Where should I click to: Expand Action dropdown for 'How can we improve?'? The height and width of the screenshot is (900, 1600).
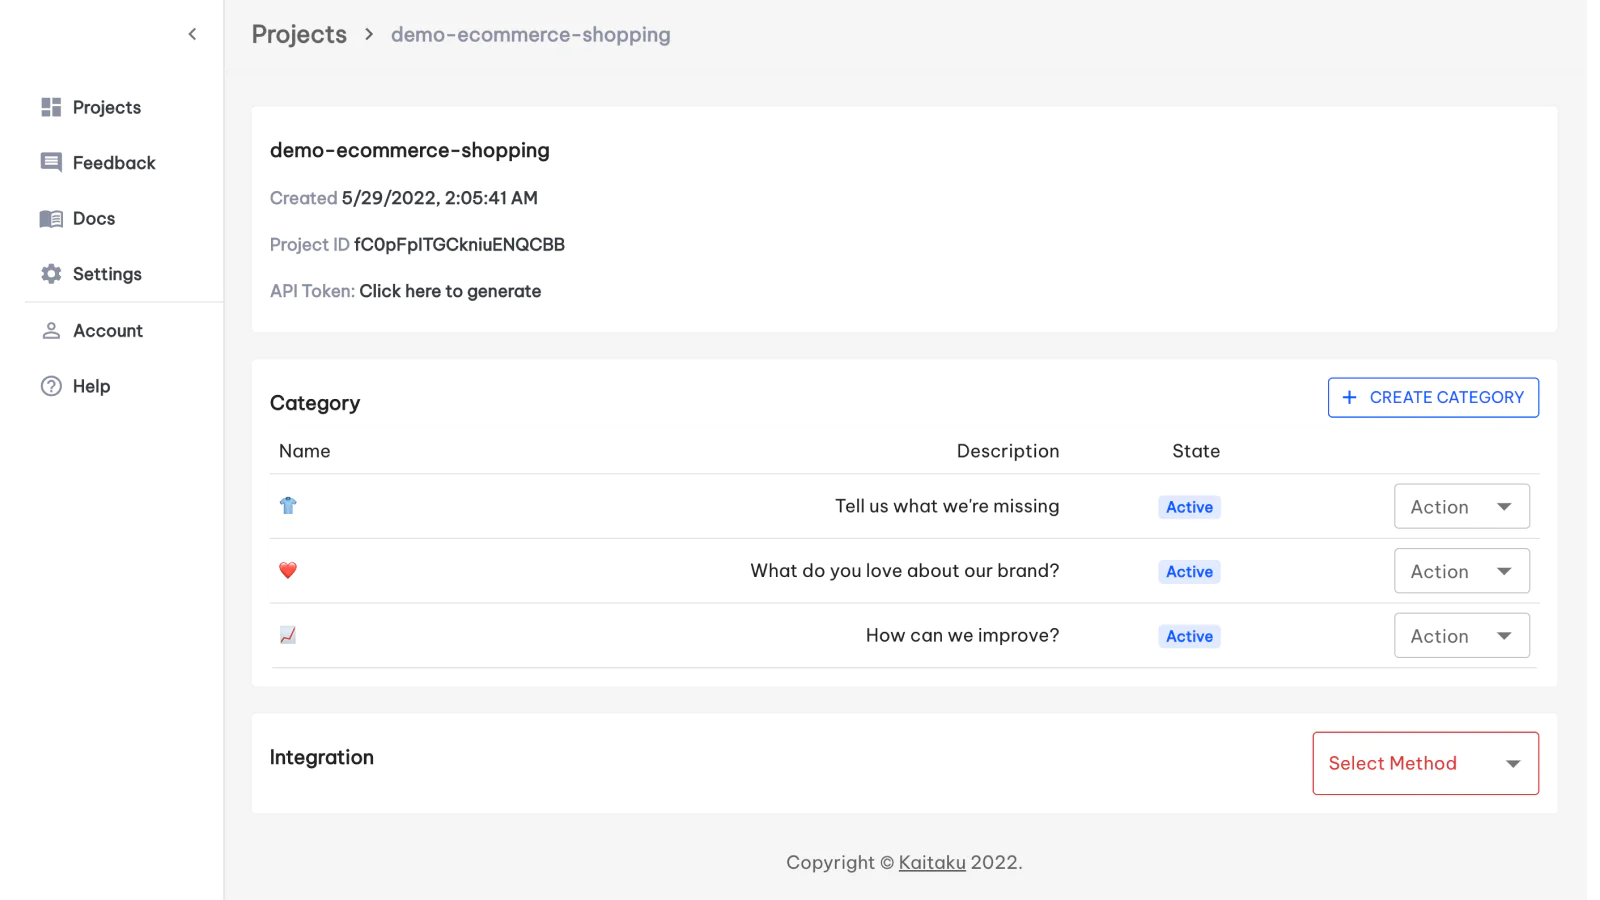pyautogui.click(x=1461, y=636)
